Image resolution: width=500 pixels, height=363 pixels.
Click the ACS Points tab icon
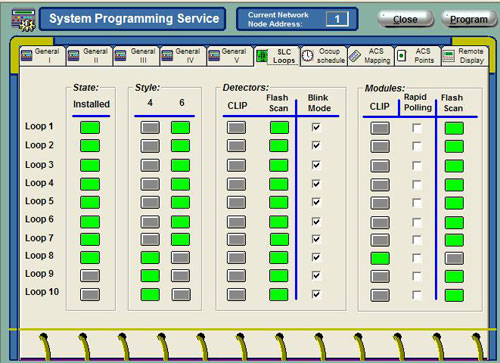[402, 56]
